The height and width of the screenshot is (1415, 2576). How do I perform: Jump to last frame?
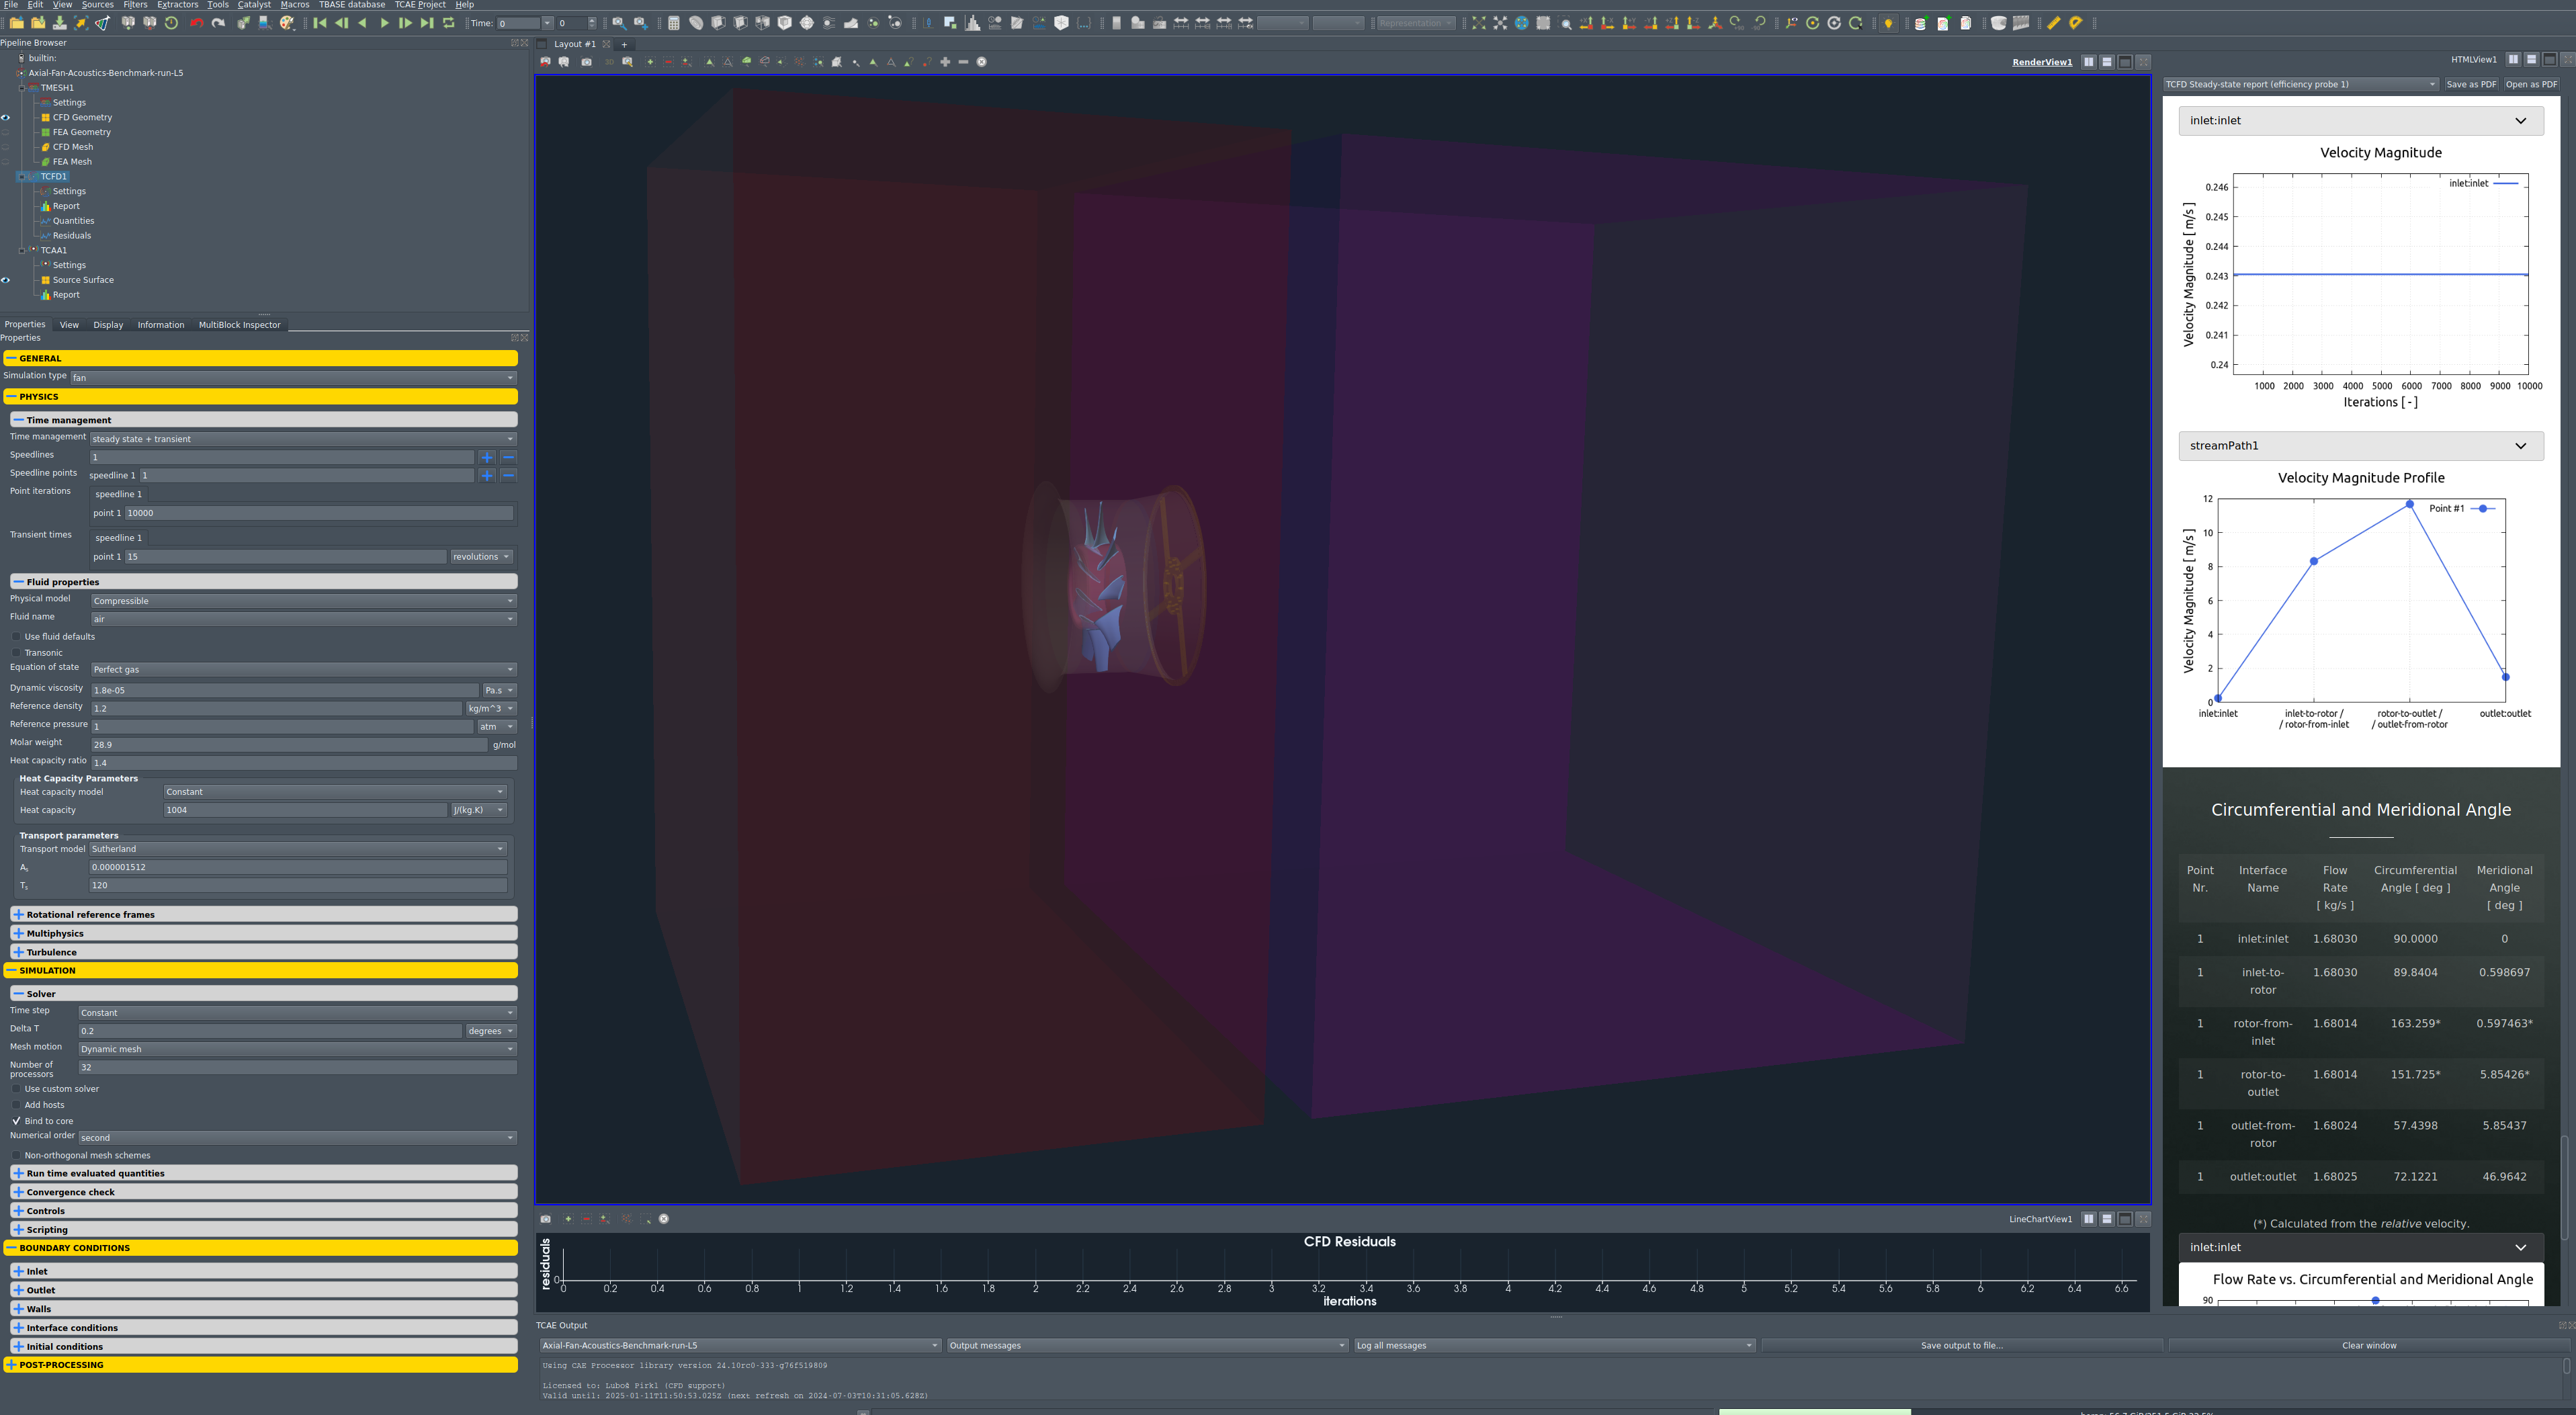pos(427,23)
